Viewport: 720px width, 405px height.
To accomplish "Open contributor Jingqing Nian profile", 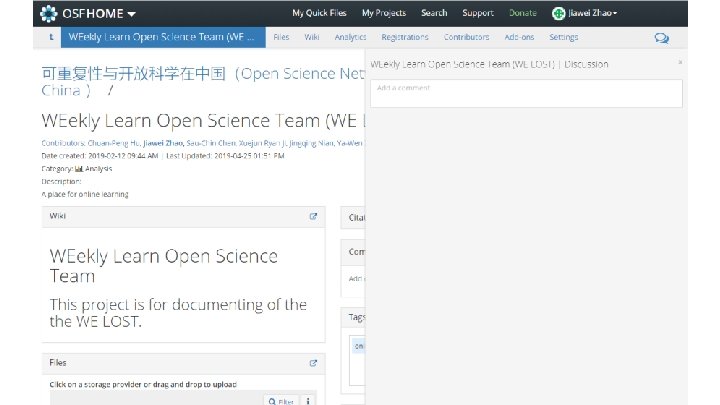I will pyautogui.click(x=311, y=143).
